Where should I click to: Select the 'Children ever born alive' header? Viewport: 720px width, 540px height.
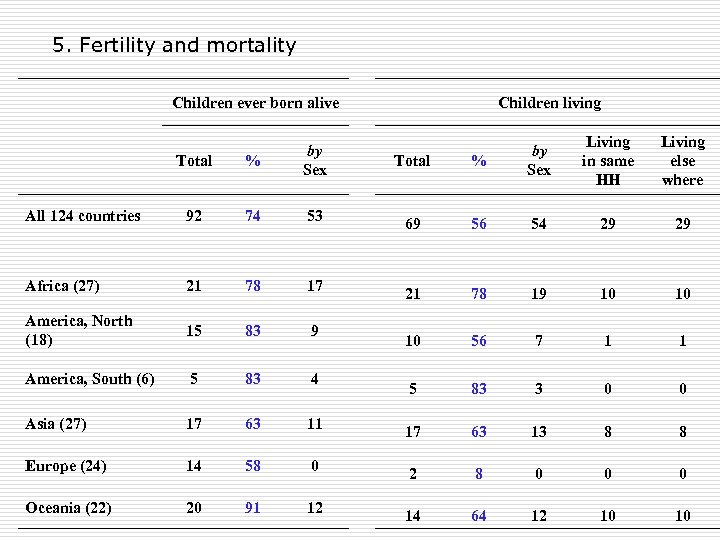point(255,102)
